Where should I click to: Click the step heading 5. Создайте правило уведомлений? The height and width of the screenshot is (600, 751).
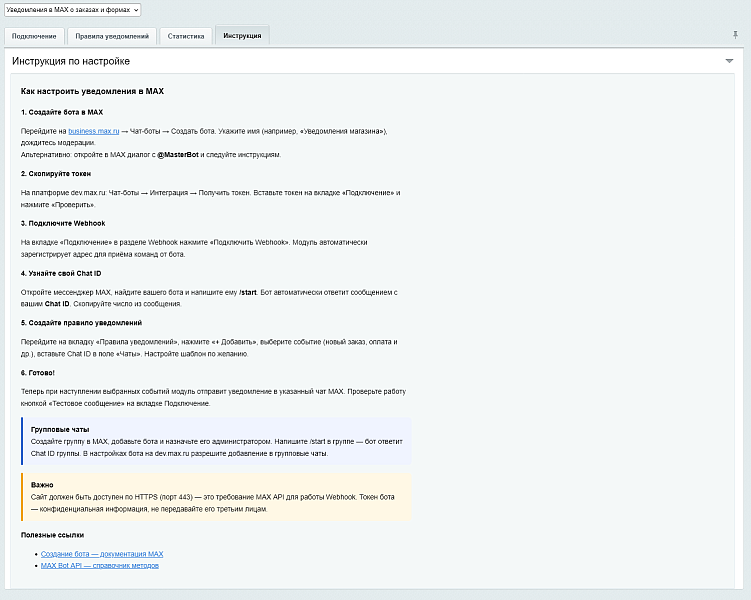pyautogui.click(x=81, y=323)
